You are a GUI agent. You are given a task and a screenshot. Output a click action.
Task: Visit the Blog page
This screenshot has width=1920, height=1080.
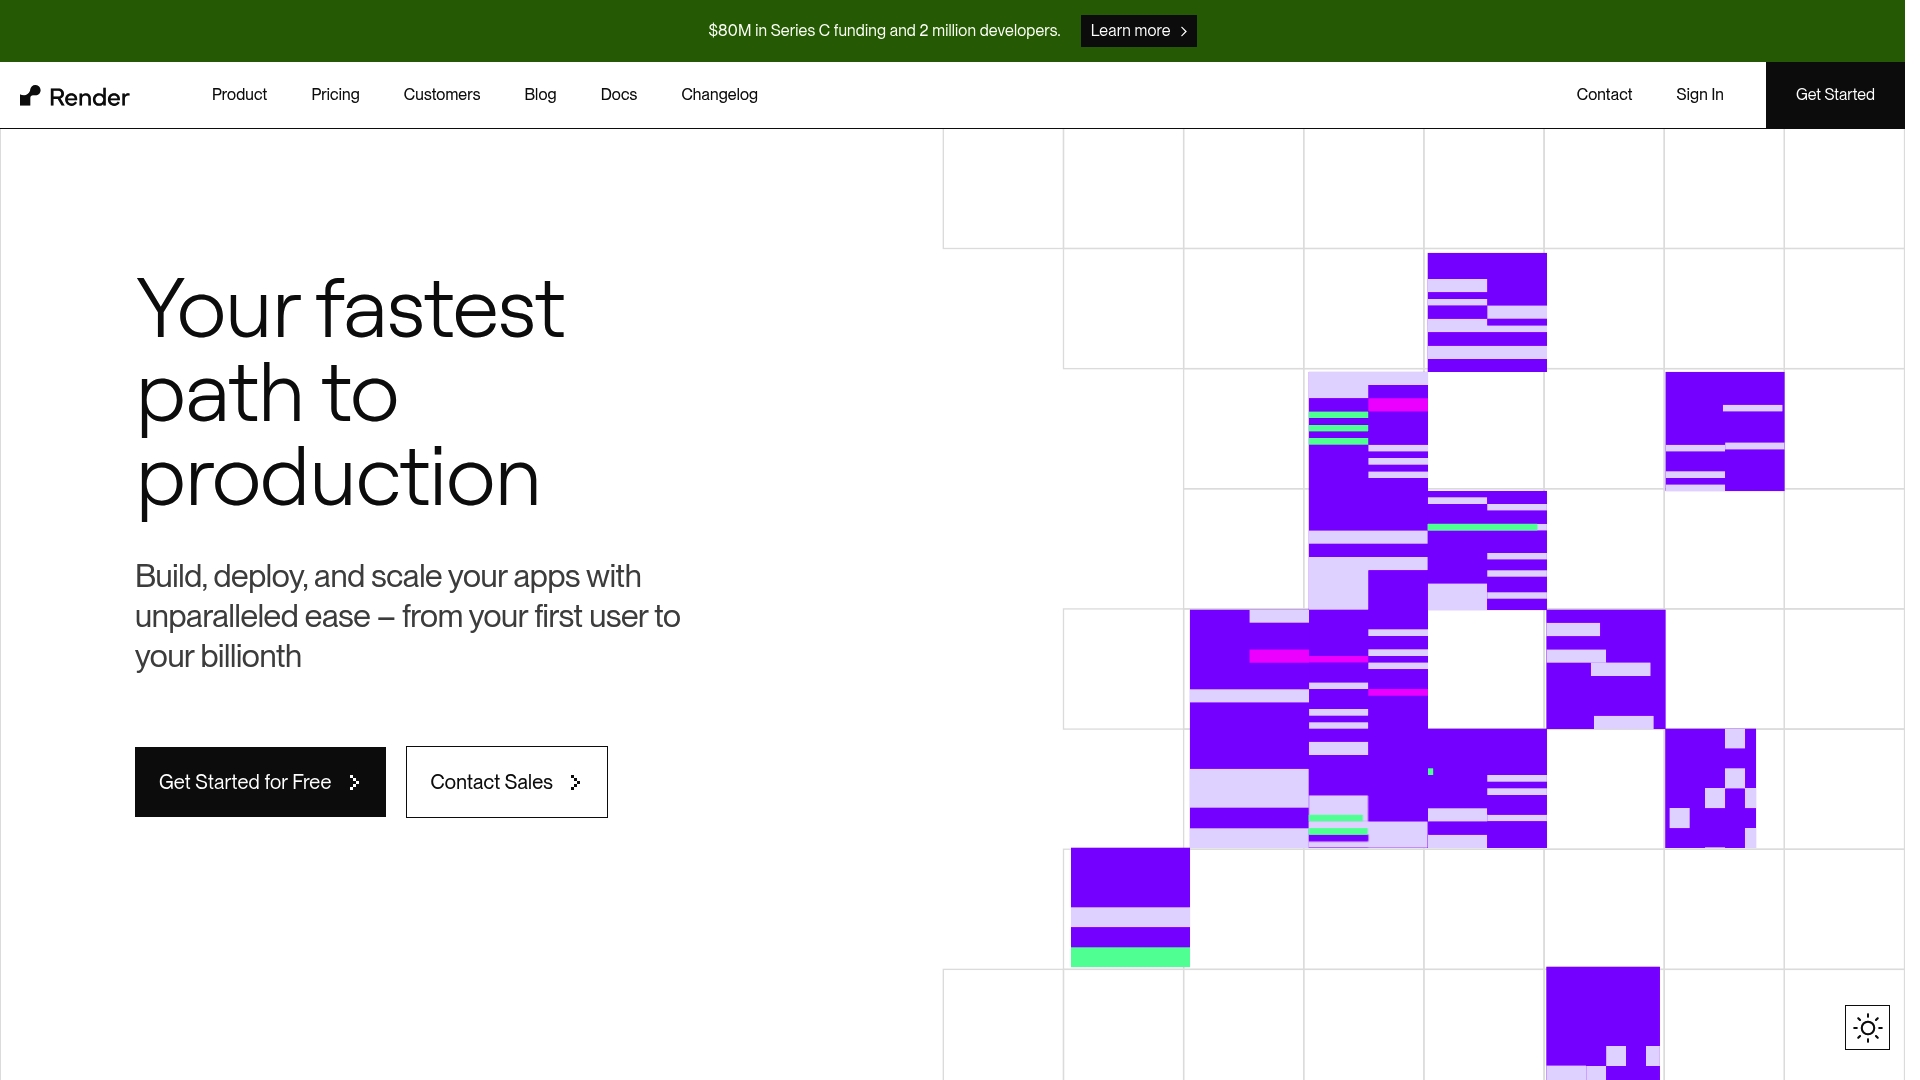(x=540, y=94)
